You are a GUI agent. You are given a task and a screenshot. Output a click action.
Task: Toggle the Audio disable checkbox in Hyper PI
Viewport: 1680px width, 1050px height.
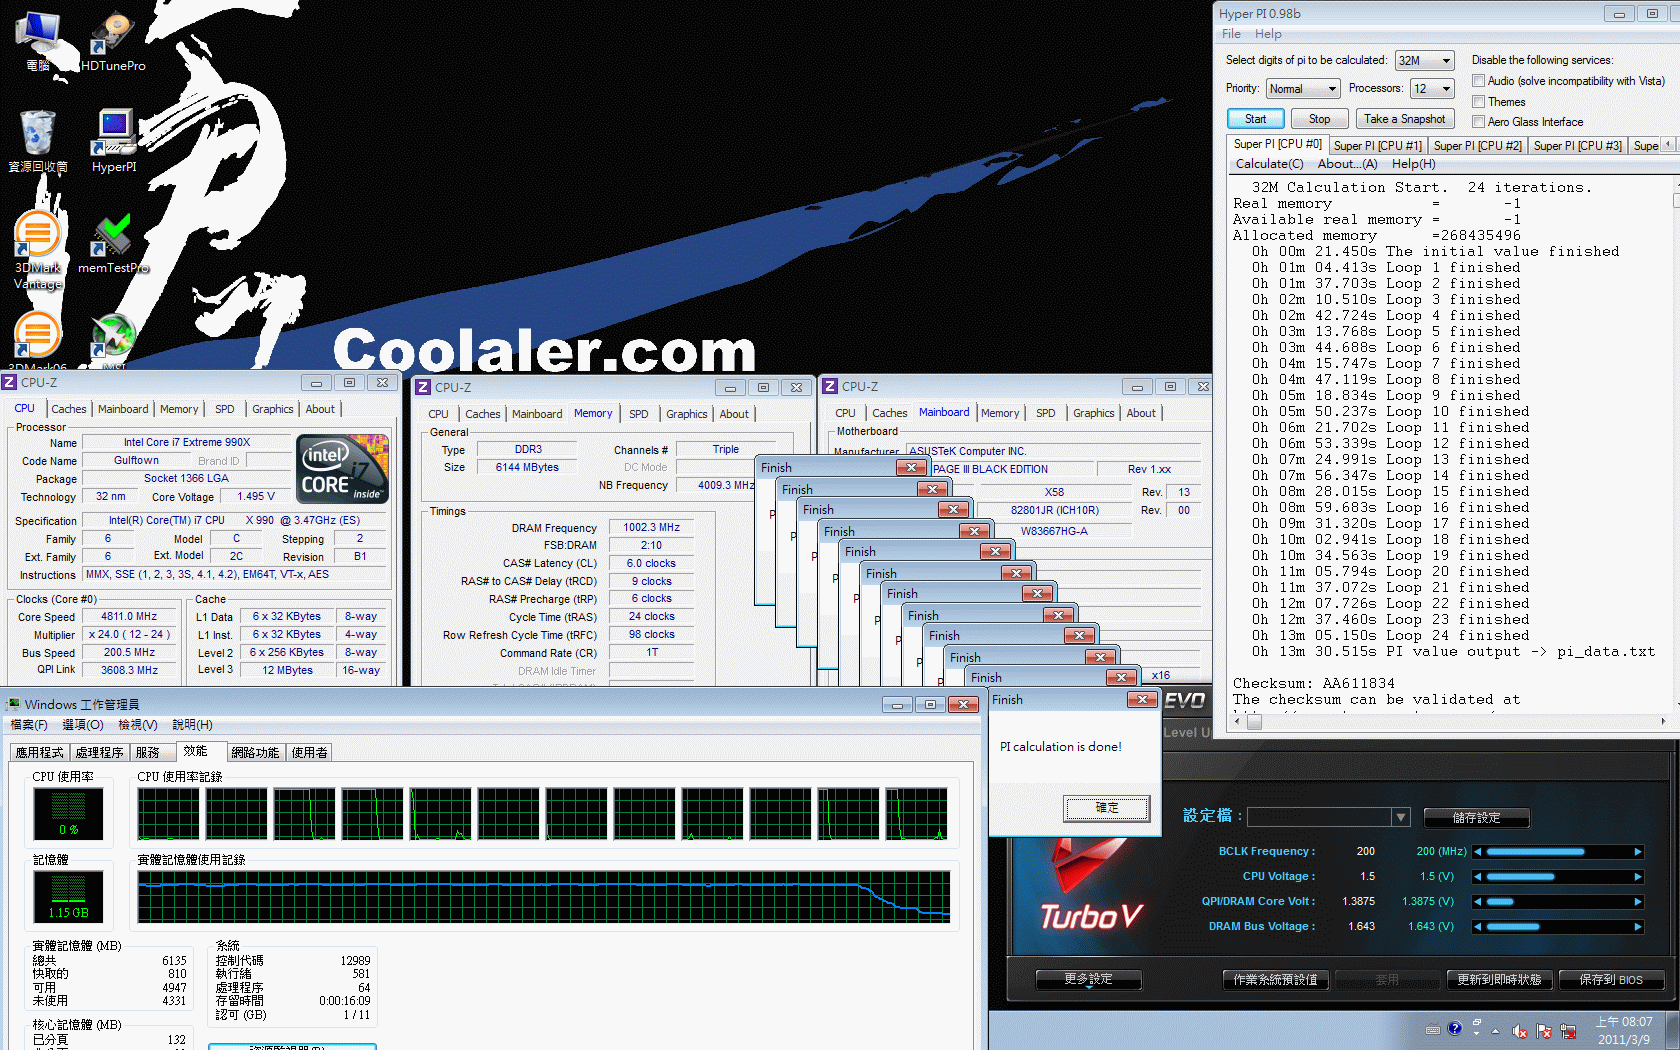[x=1478, y=81]
